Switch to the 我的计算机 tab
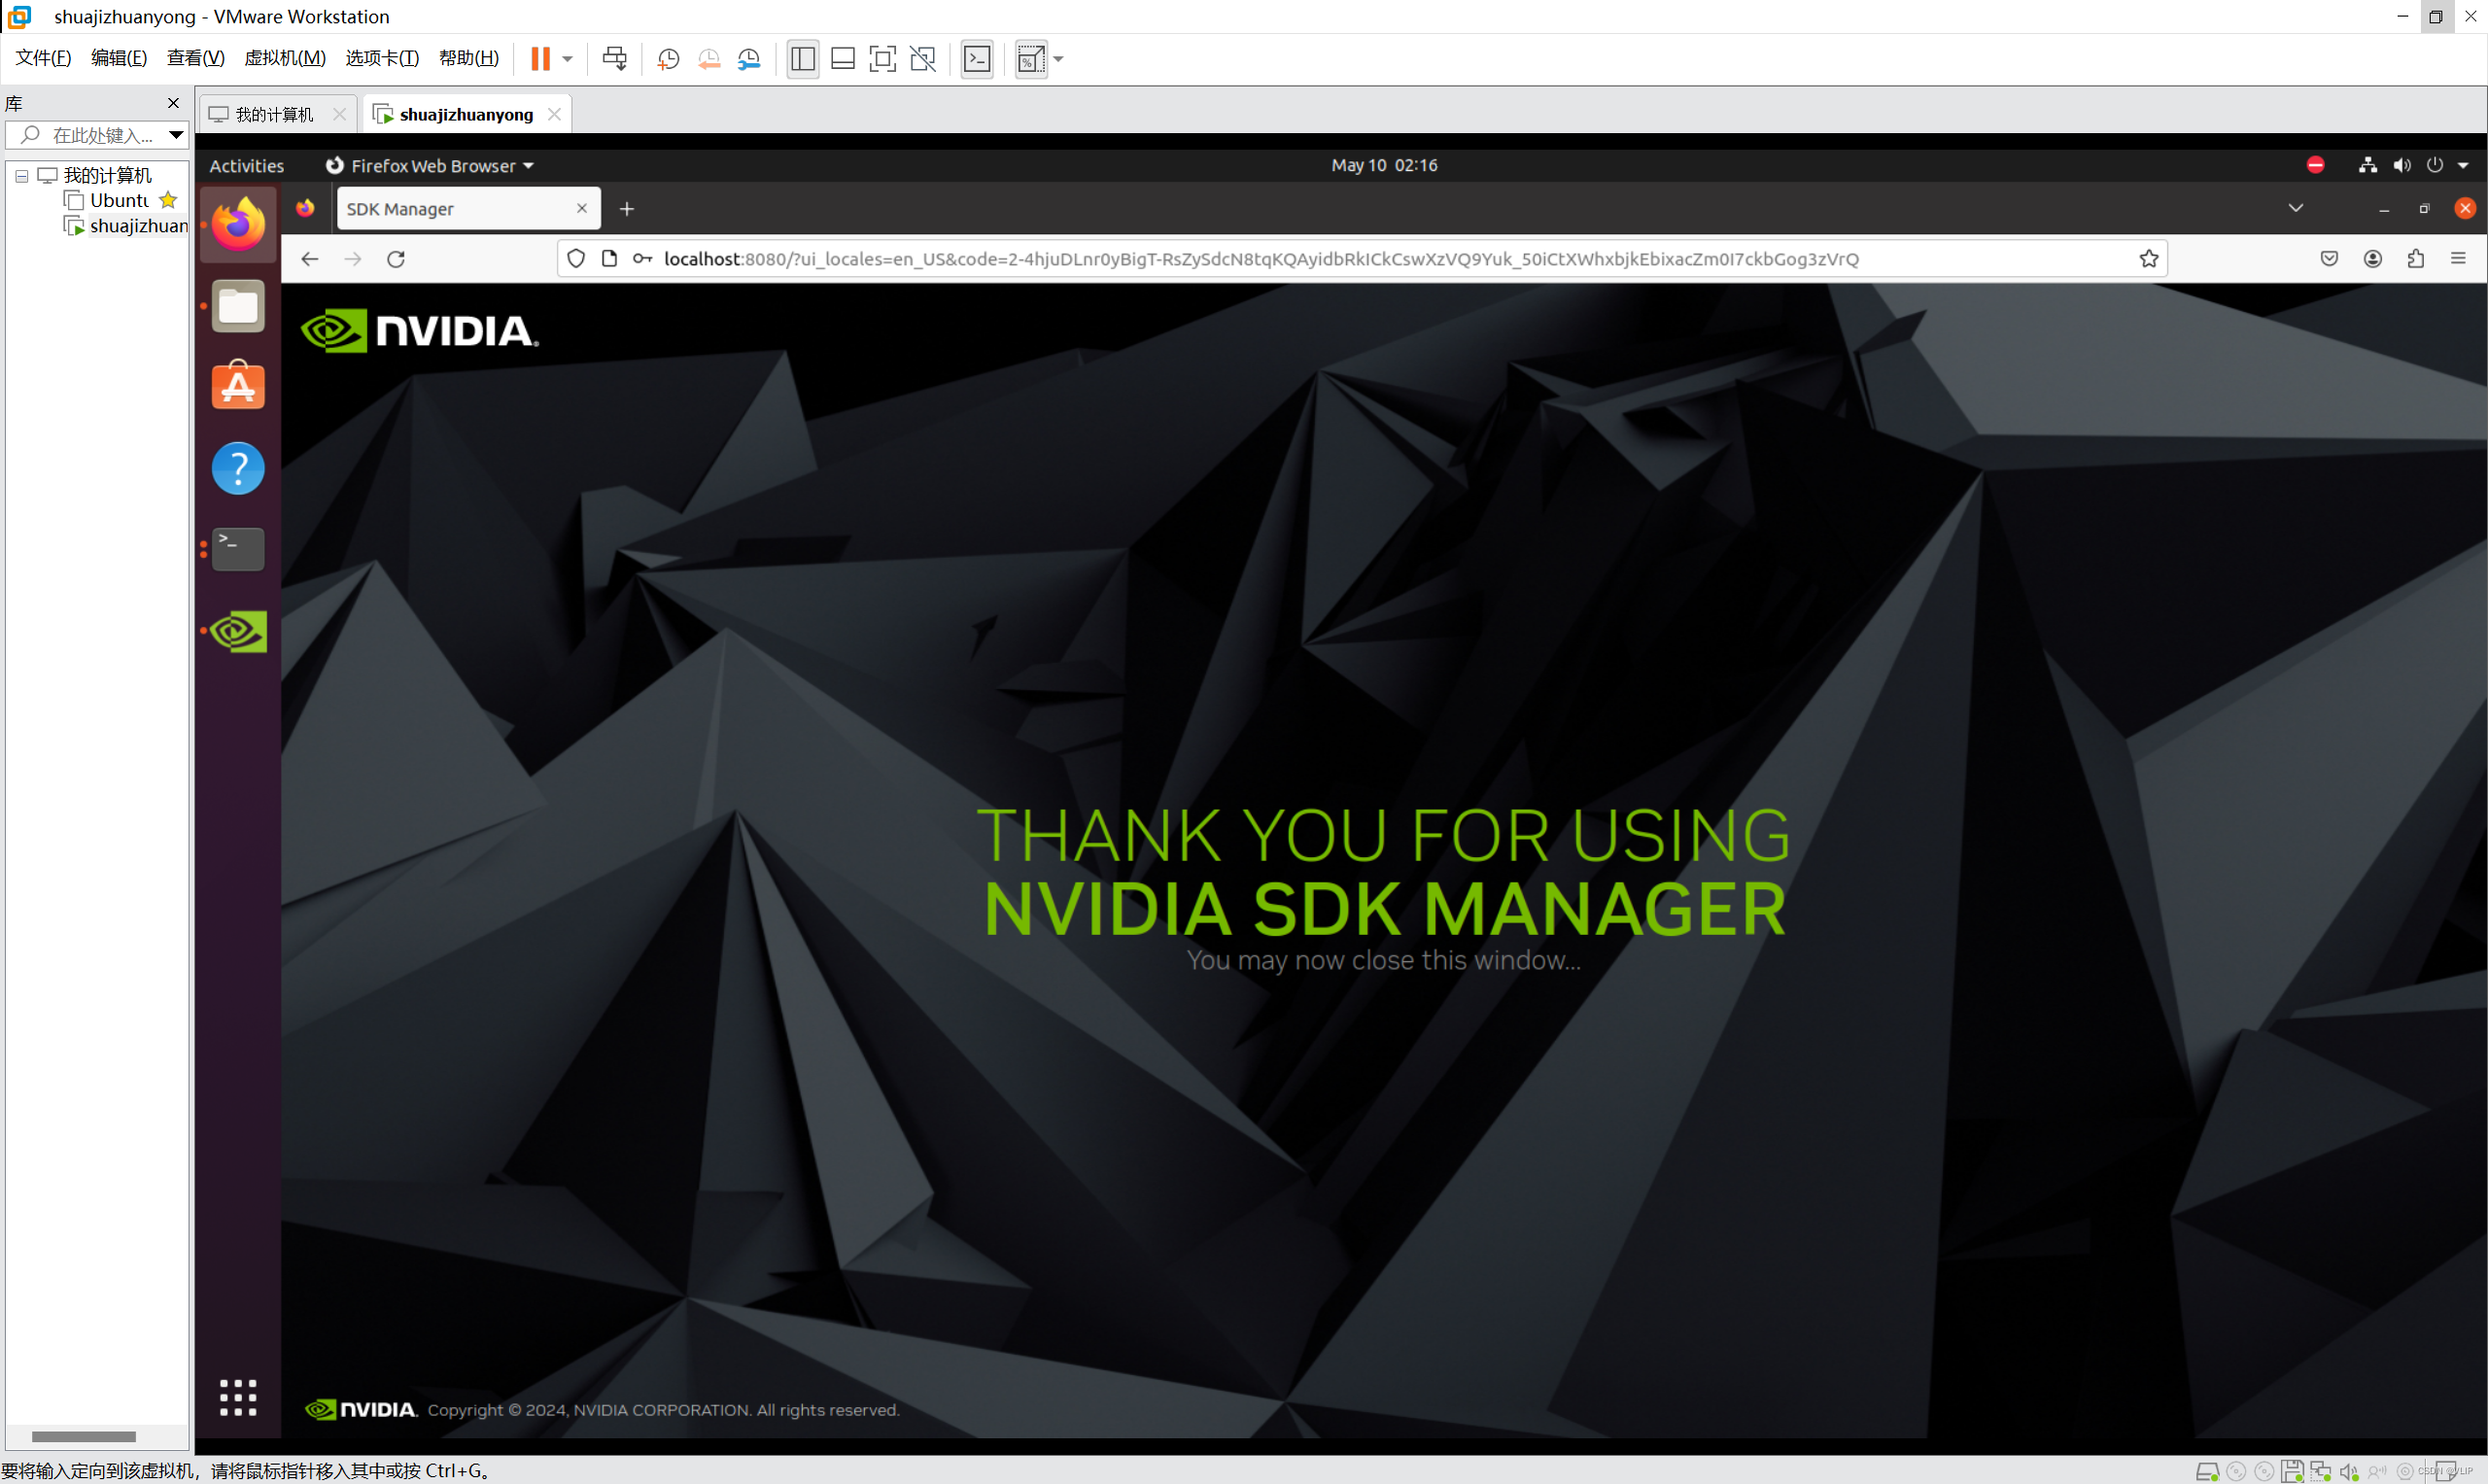This screenshot has width=2488, height=1484. 273,115
